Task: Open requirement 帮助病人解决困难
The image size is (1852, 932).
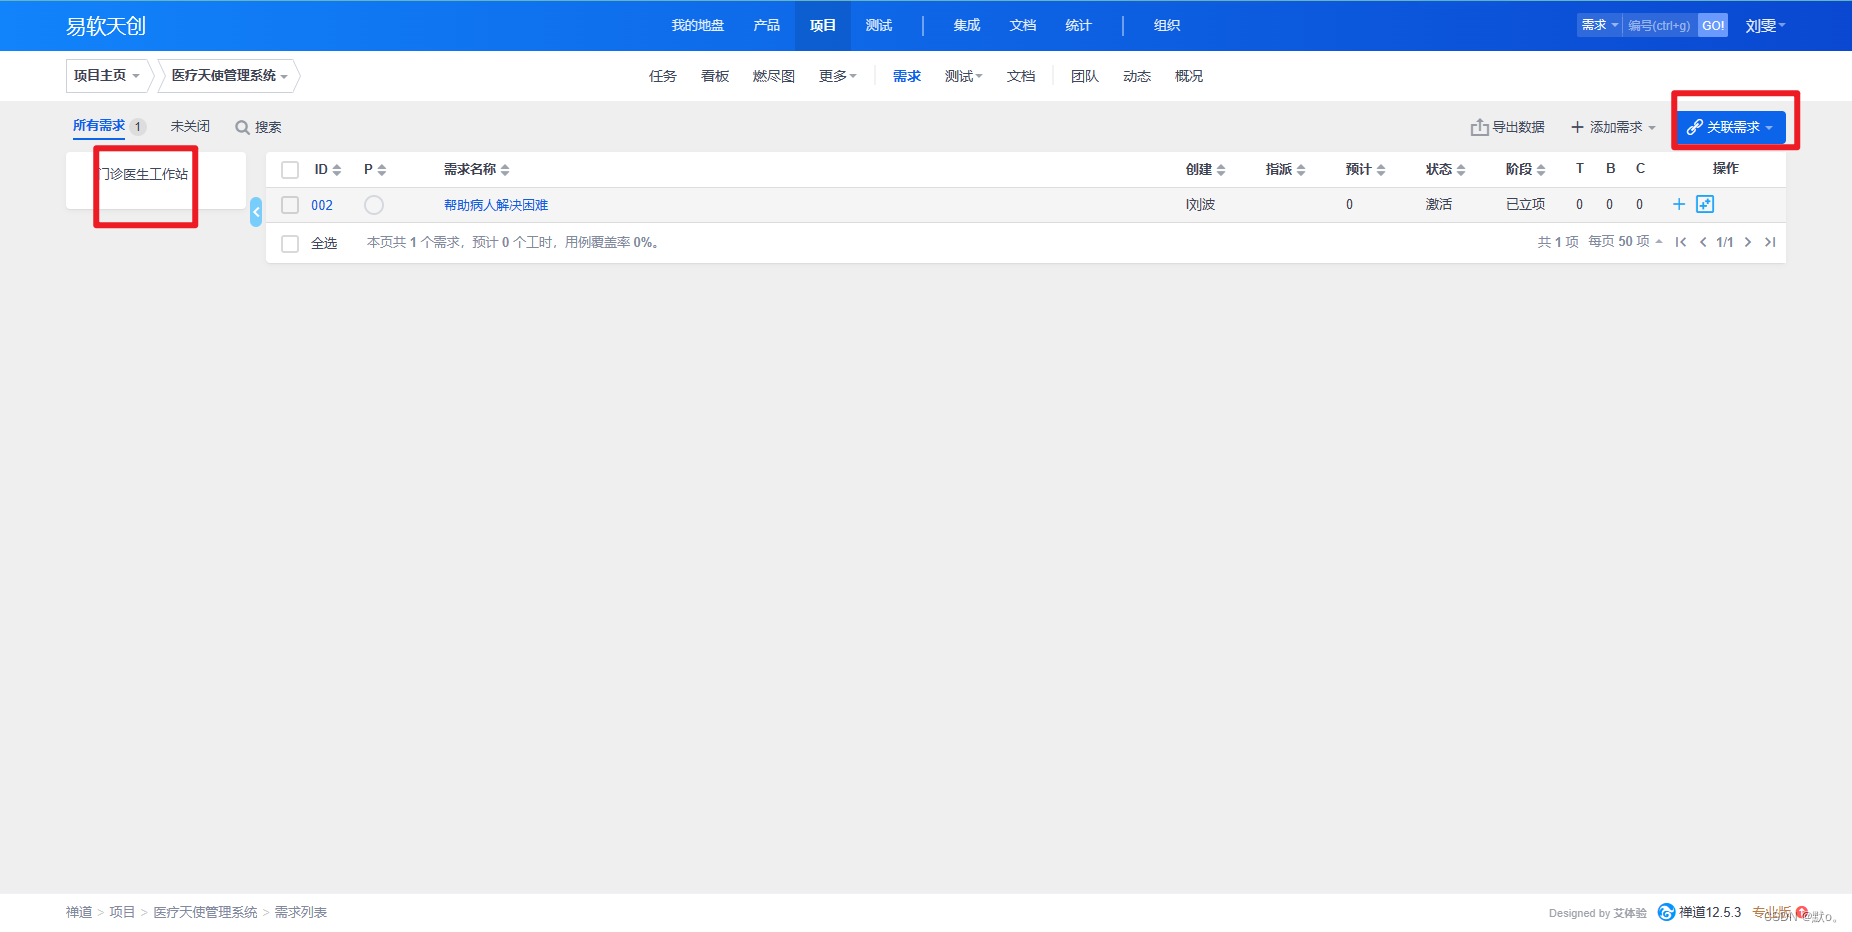Action: click(496, 205)
